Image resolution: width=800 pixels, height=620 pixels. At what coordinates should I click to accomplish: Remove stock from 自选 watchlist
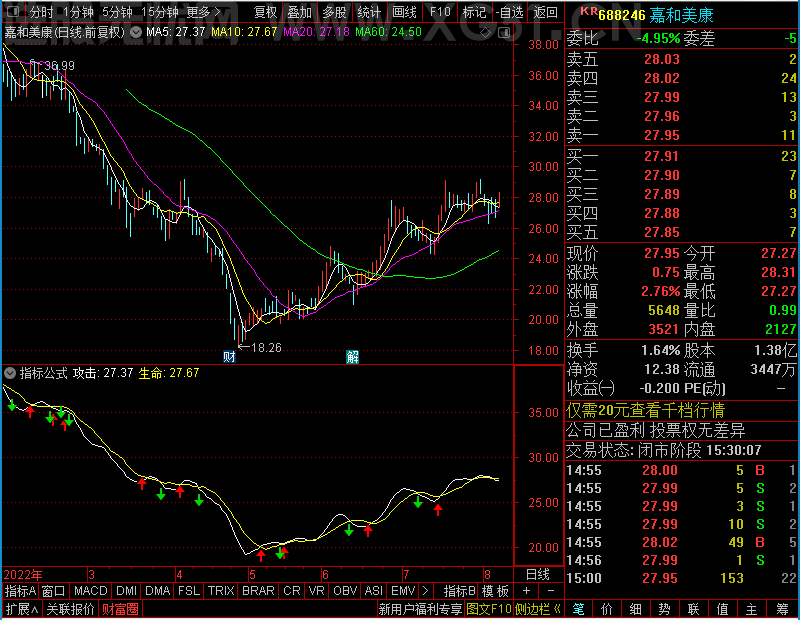click(510, 12)
